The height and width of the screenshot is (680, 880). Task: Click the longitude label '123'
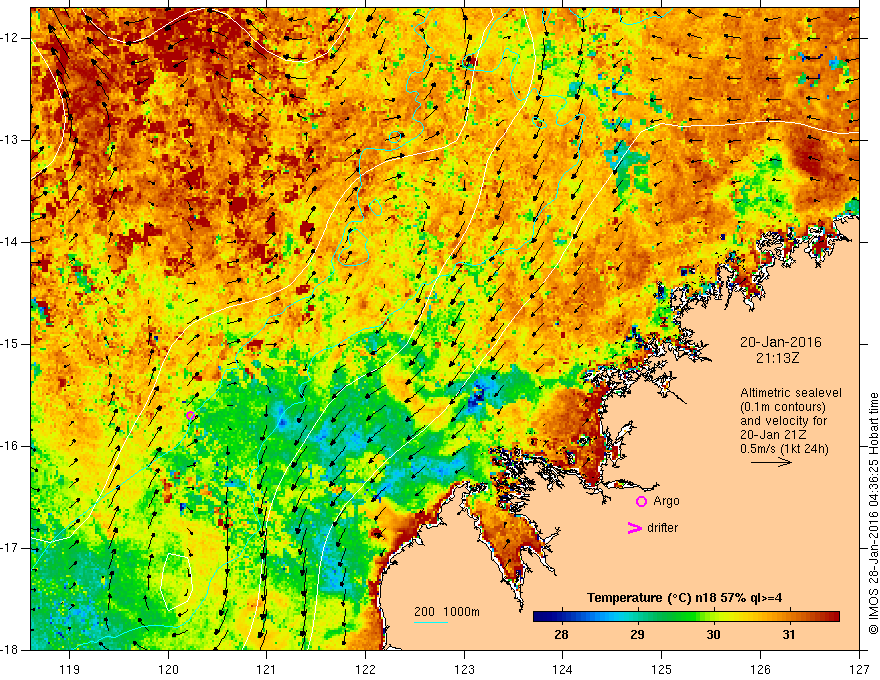point(464,669)
